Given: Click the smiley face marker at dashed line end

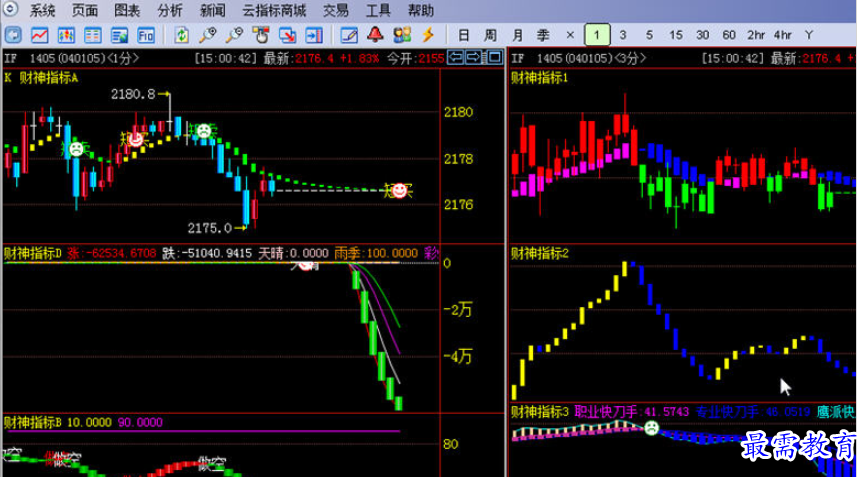Looking at the screenshot, I should tap(399, 191).
